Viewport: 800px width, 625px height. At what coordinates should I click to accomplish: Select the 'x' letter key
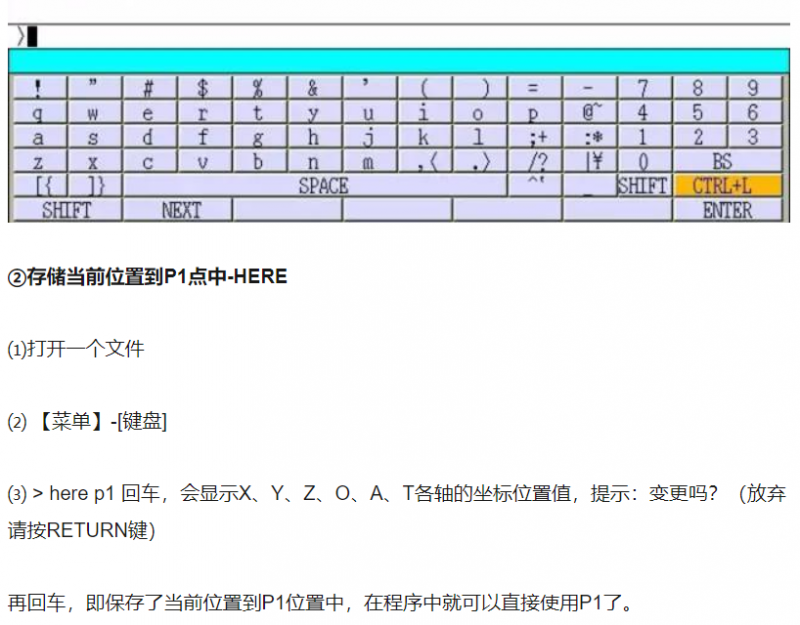pyautogui.click(x=94, y=161)
